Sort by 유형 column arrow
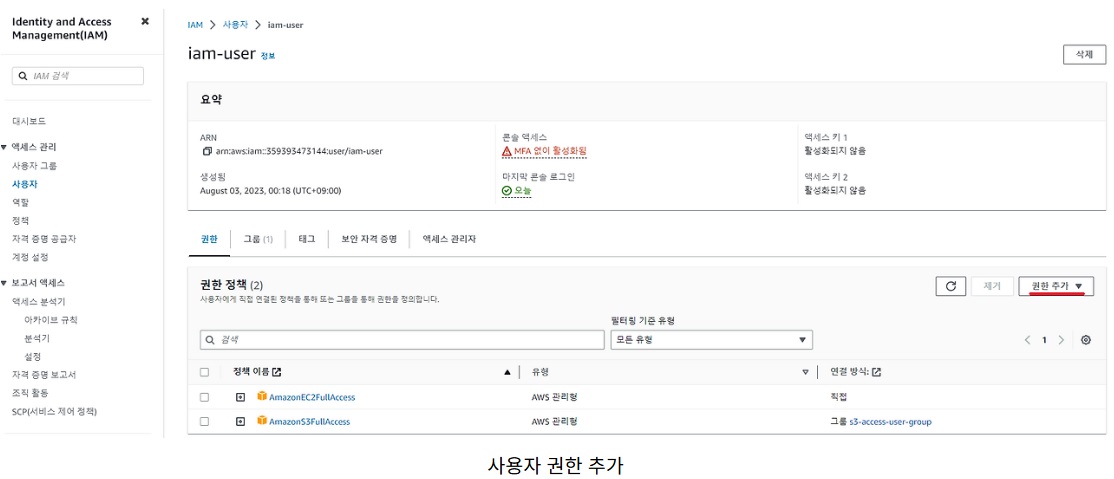 [806, 372]
